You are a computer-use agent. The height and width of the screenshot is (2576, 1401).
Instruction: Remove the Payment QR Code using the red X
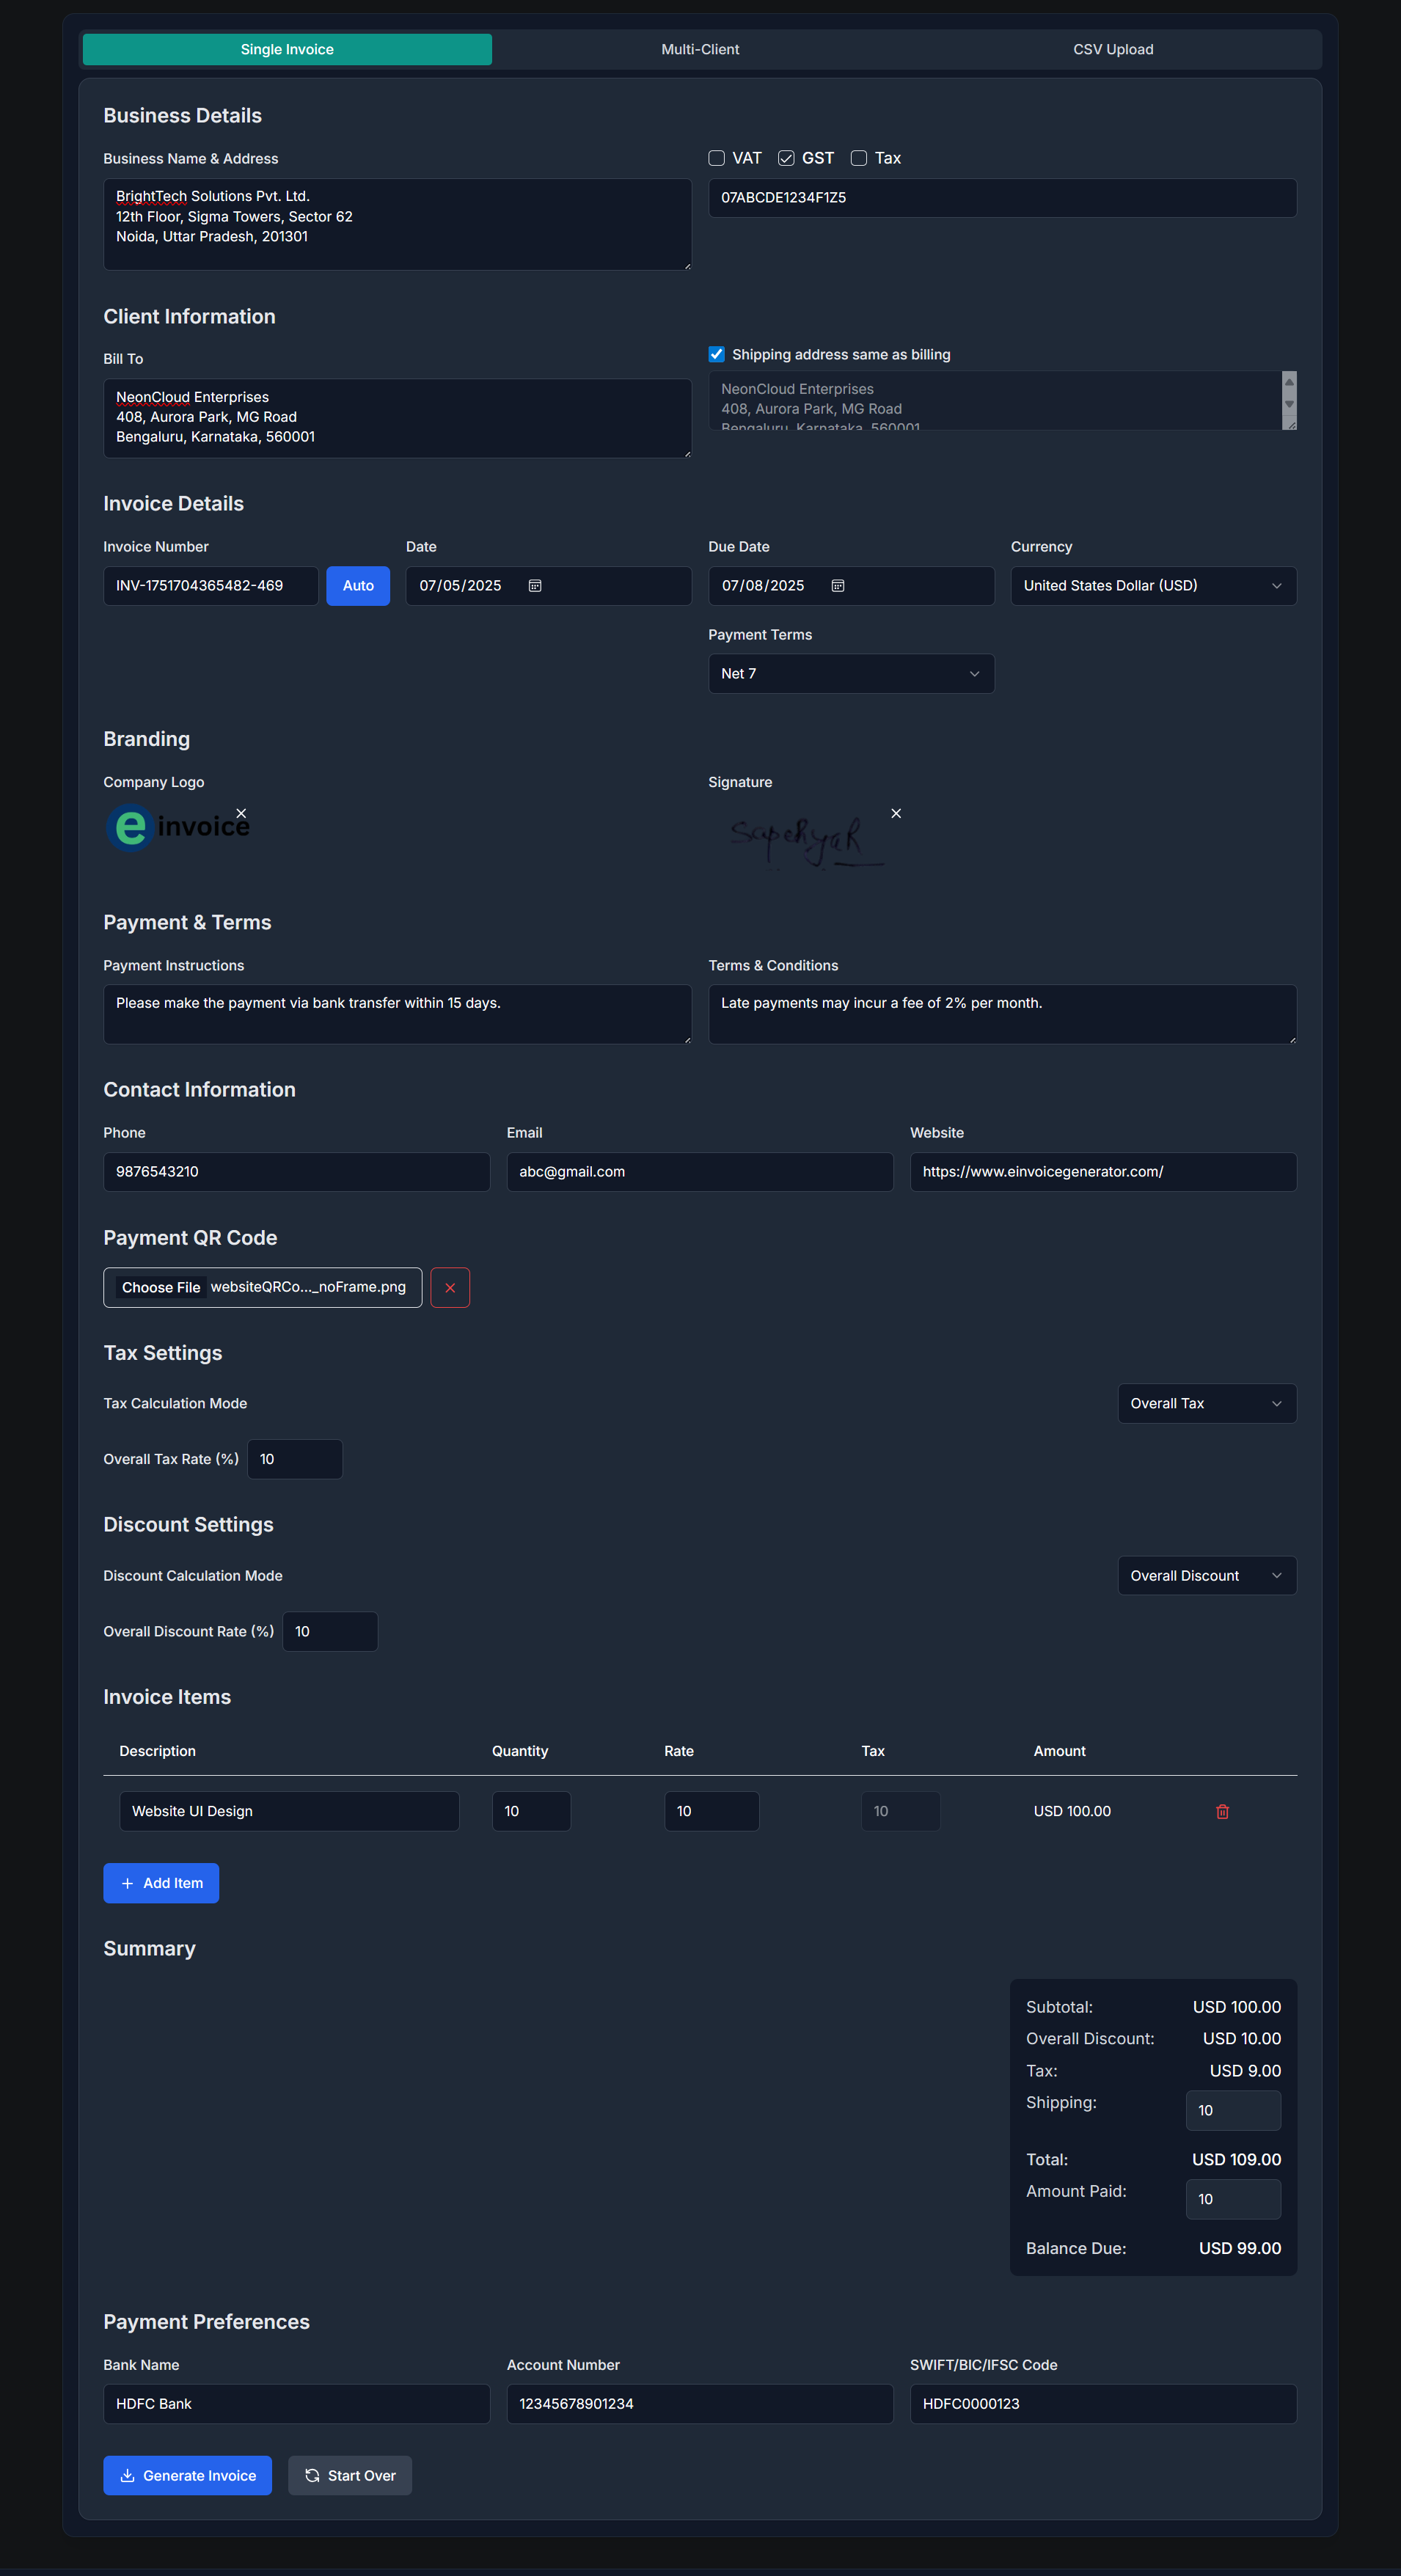[449, 1287]
